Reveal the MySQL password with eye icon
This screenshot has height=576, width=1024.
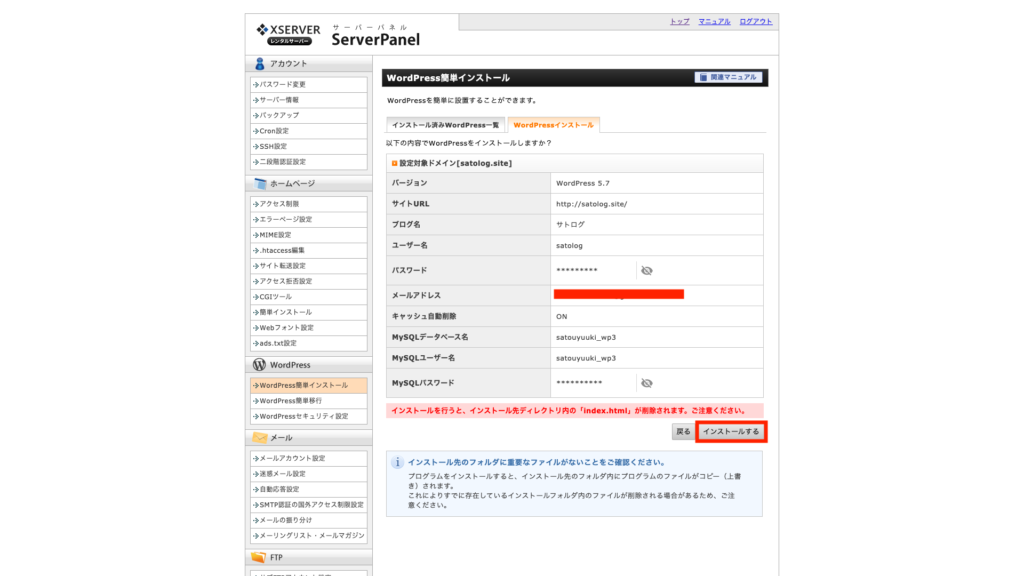[647, 383]
